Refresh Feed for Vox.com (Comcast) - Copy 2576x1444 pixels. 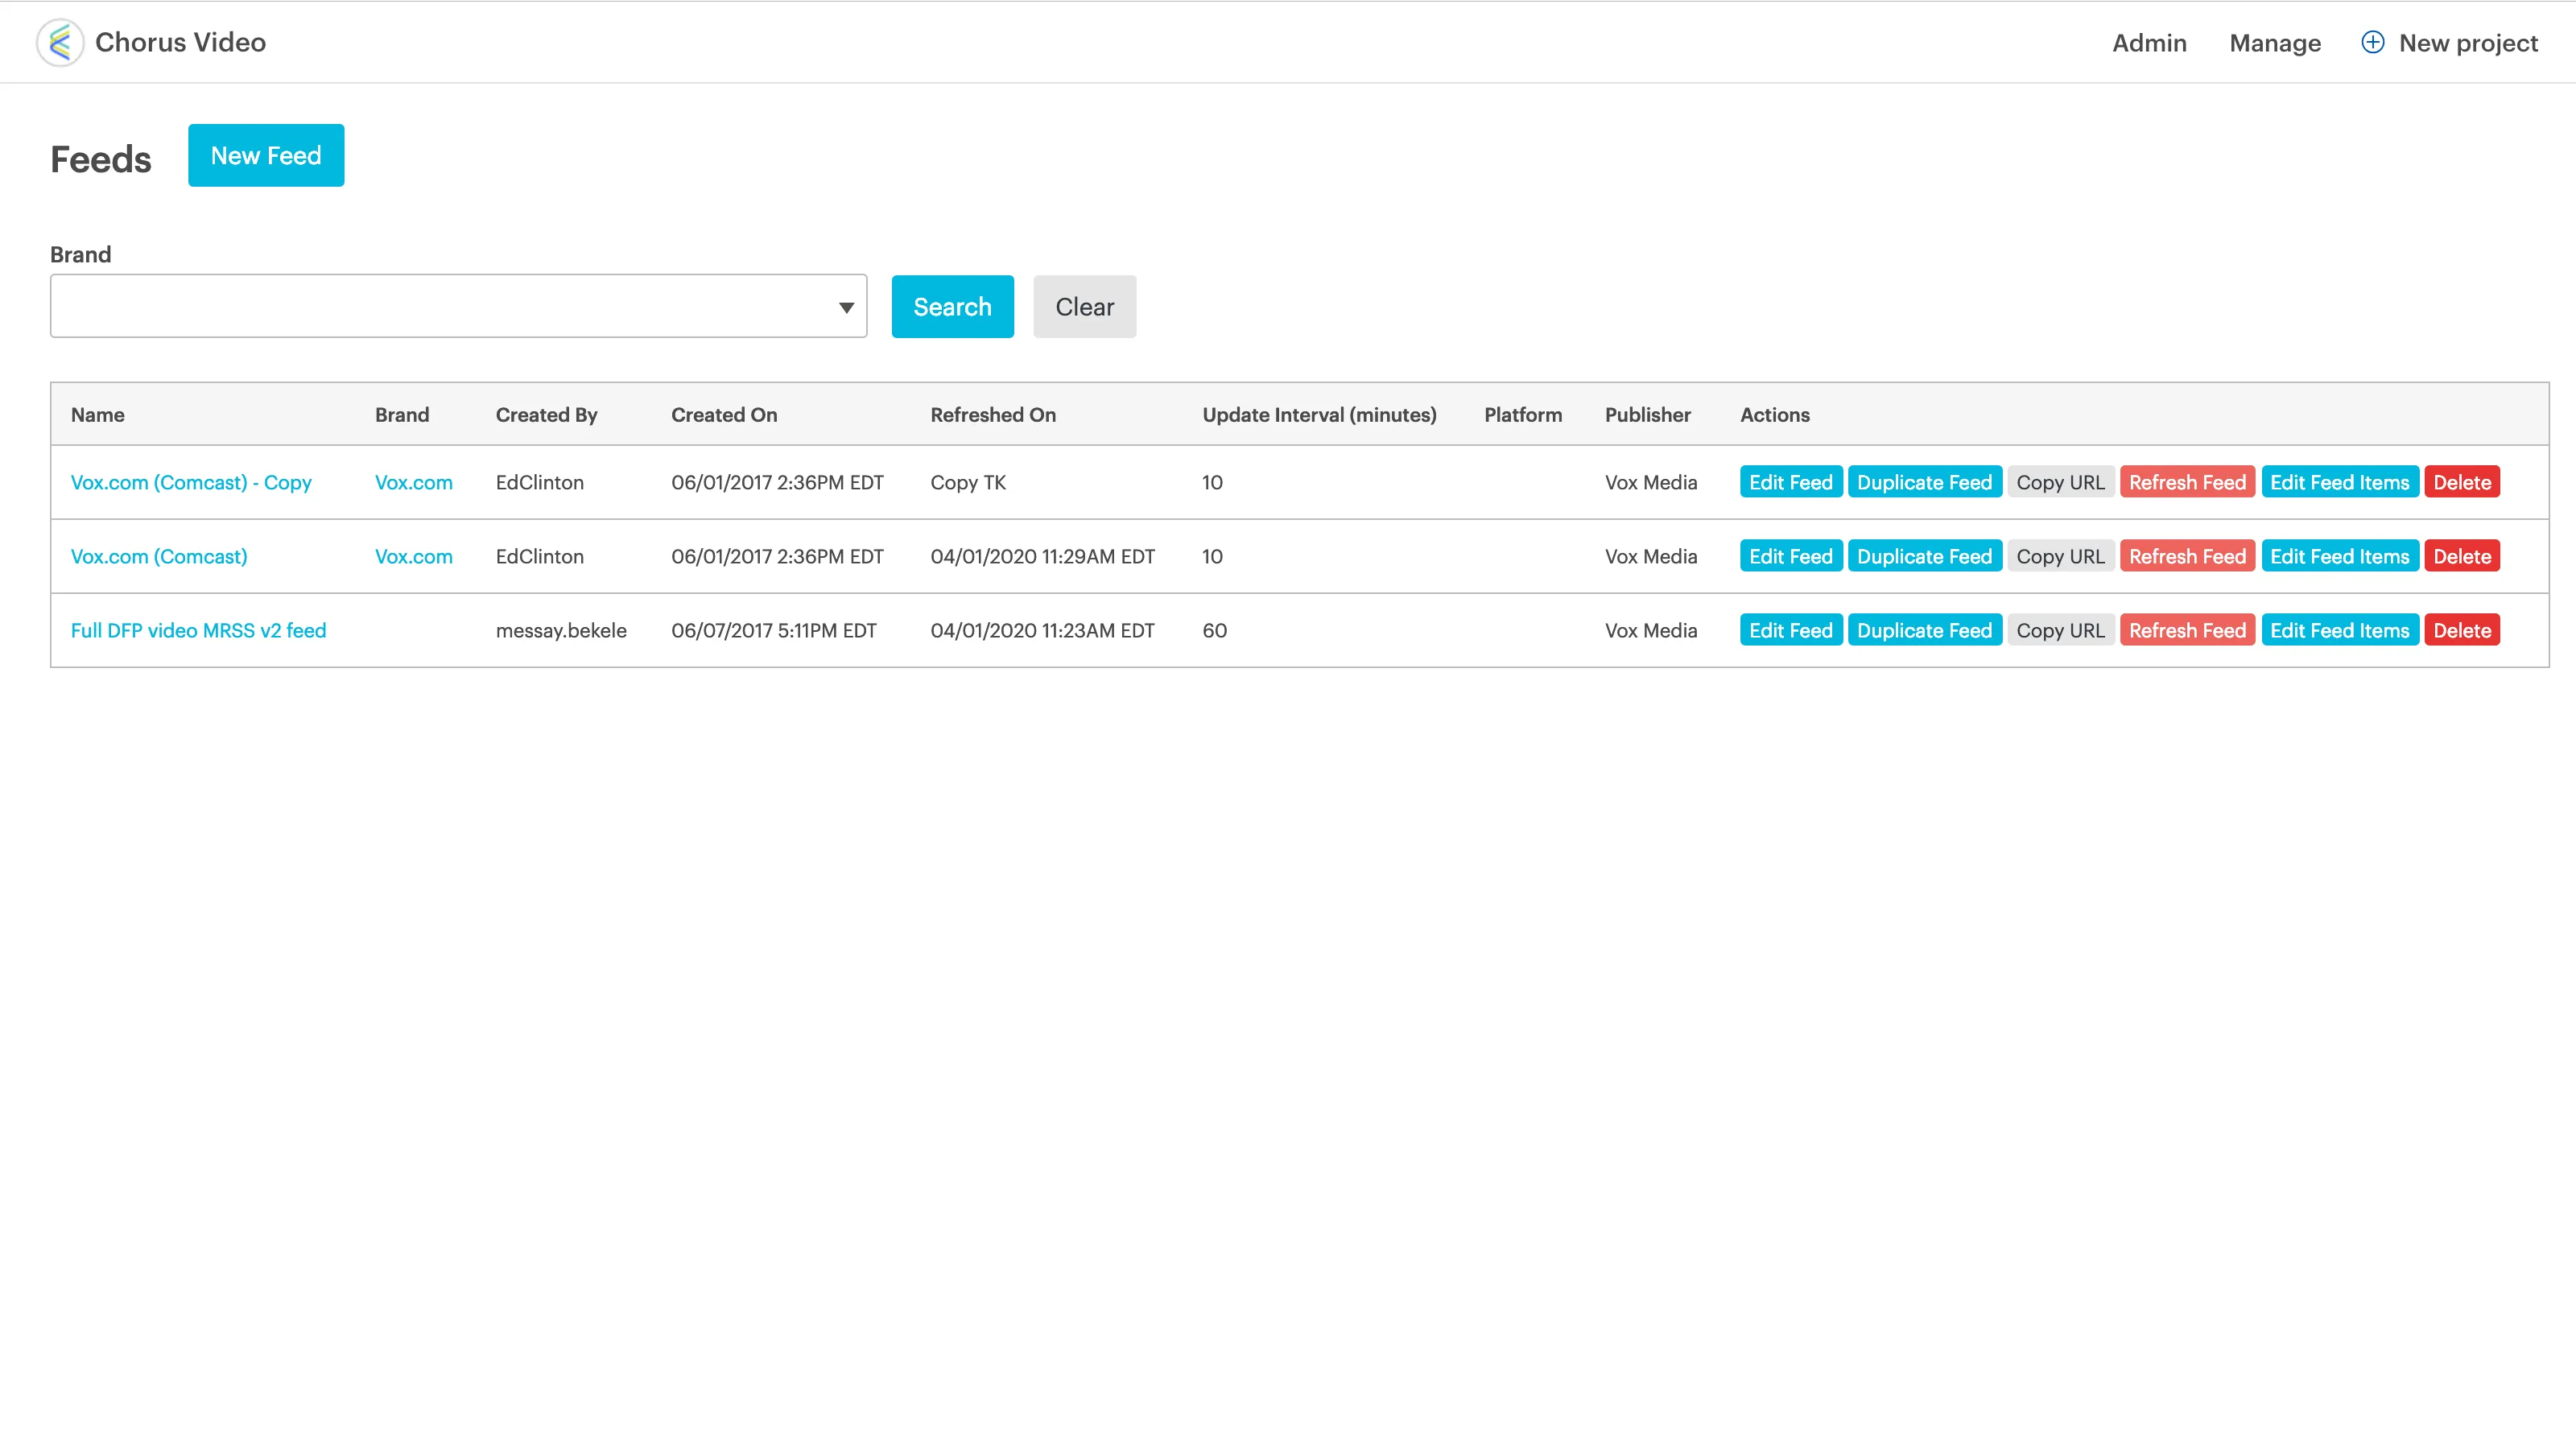tap(2187, 482)
